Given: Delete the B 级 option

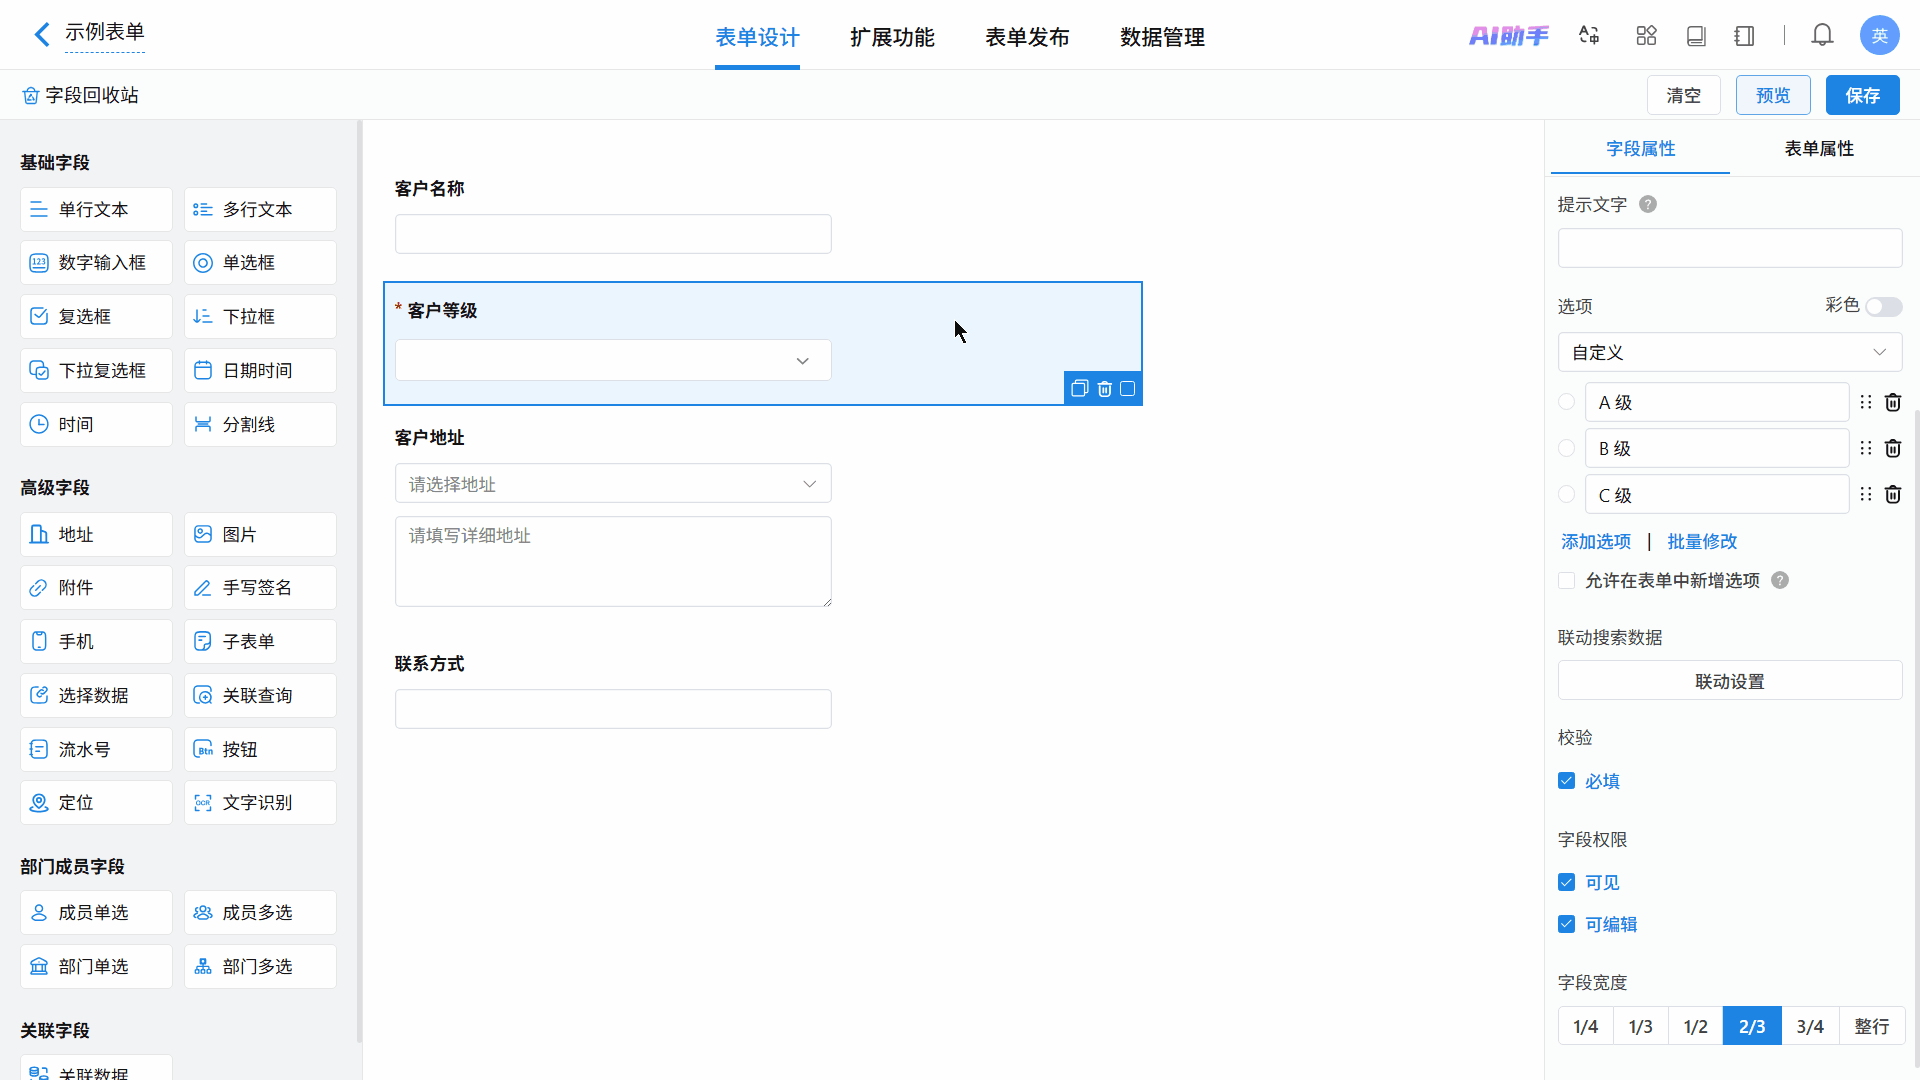Looking at the screenshot, I should [1892, 449].
